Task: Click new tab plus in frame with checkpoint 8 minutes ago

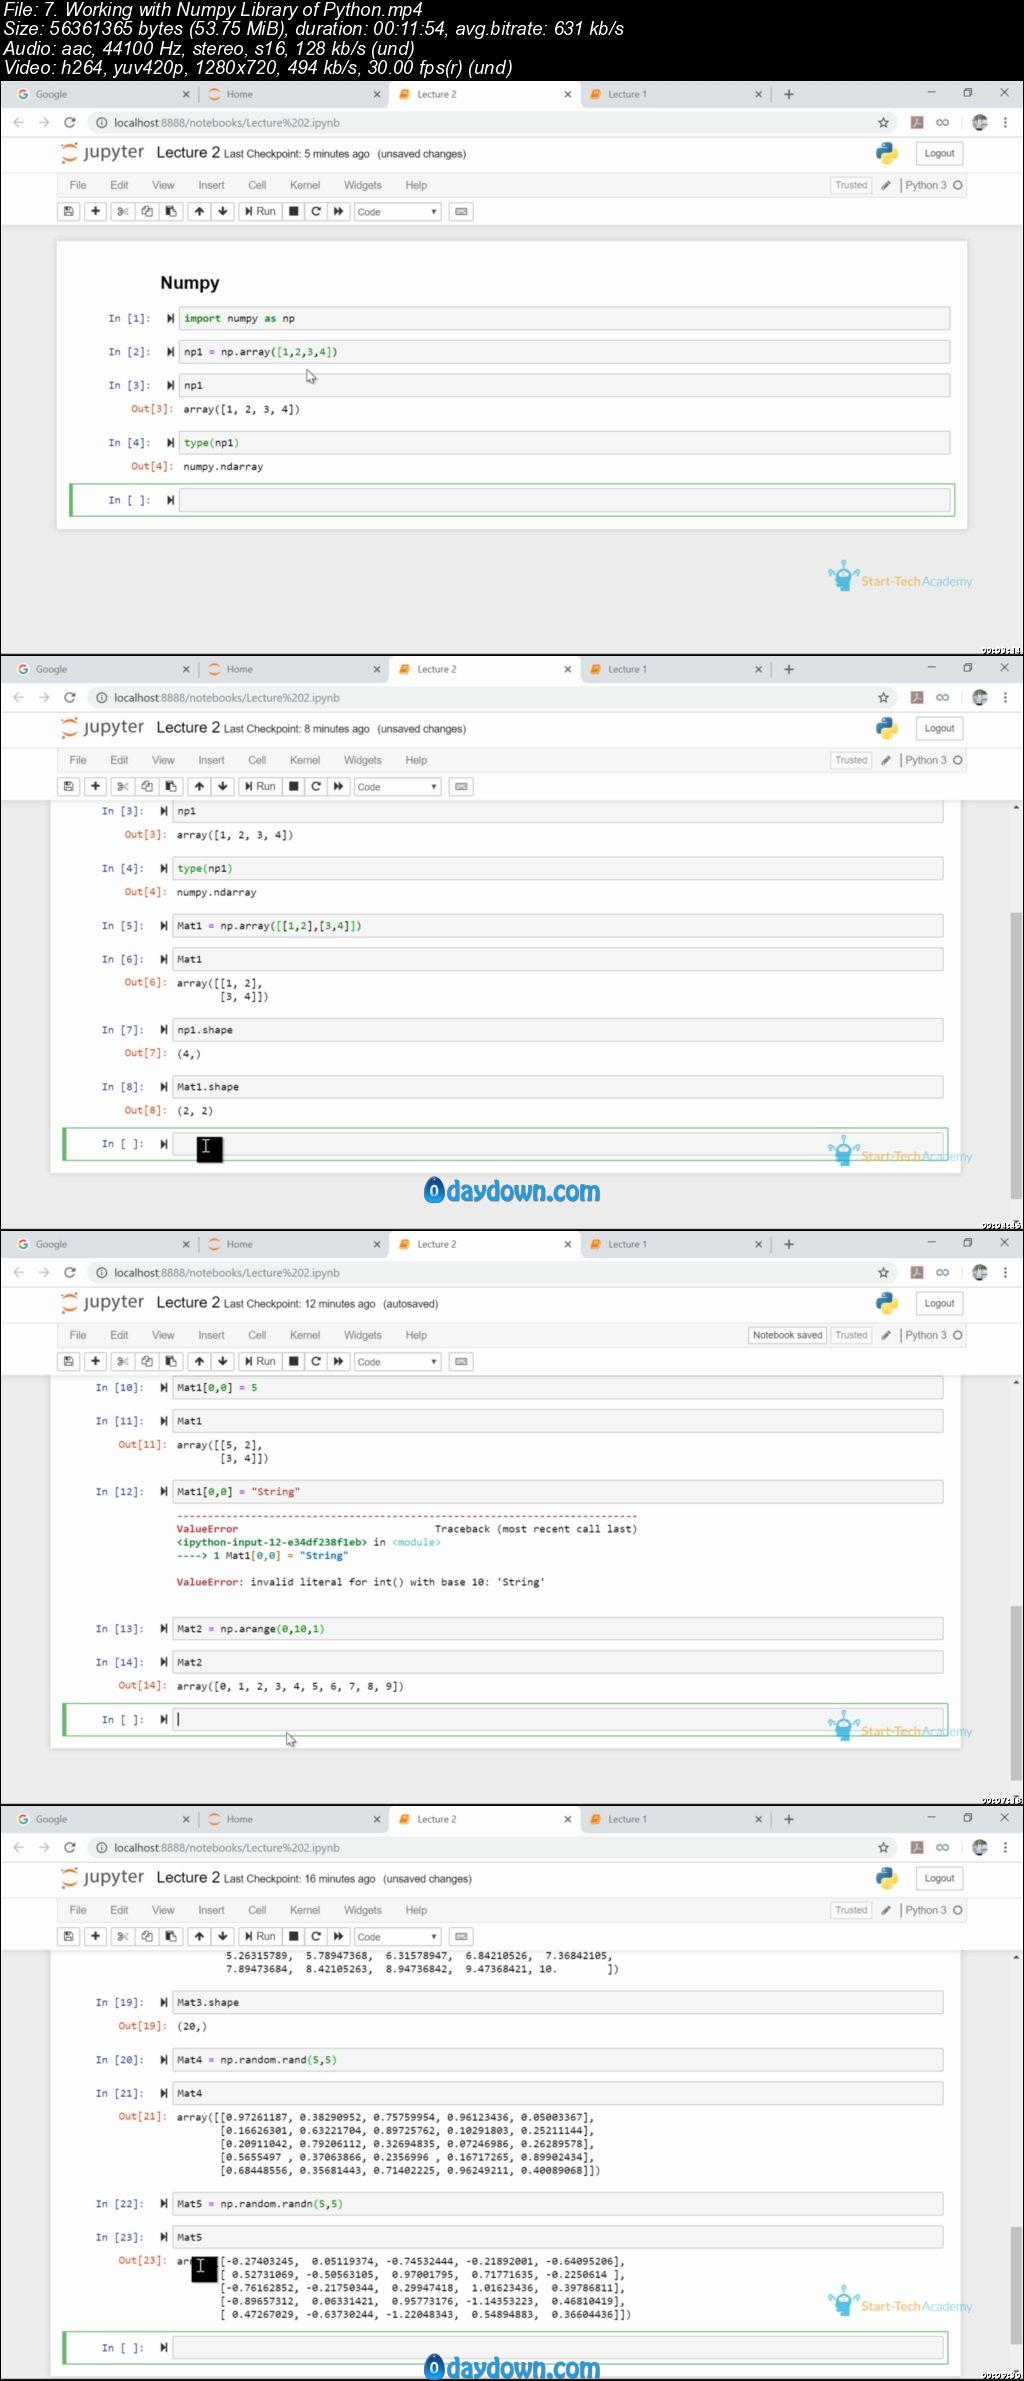Action: coord(789,670)
